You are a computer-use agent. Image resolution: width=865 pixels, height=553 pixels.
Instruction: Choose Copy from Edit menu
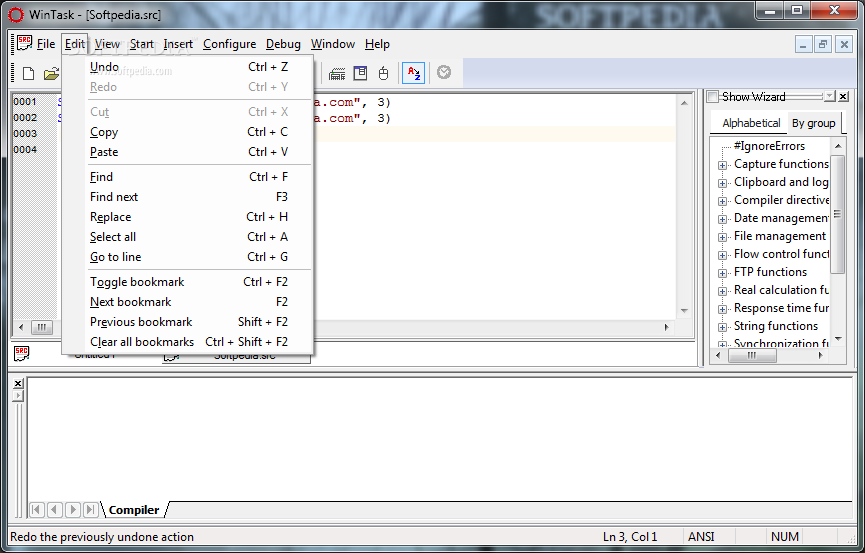[x=189, y=132]
